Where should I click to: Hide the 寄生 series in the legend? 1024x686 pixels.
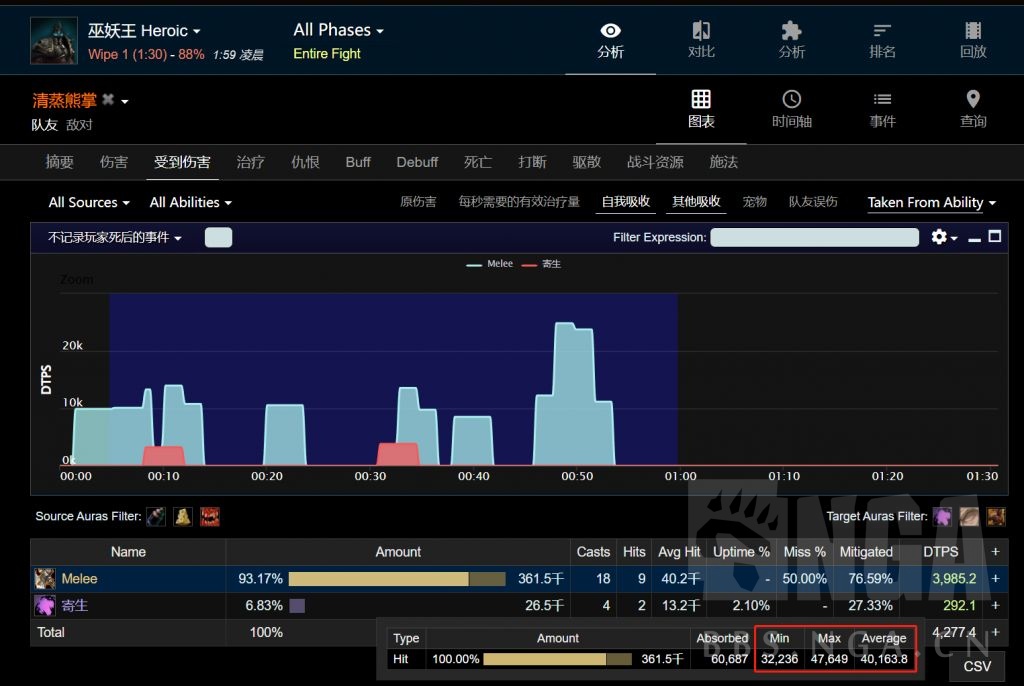pyautogui.click(x=543, y=264)
